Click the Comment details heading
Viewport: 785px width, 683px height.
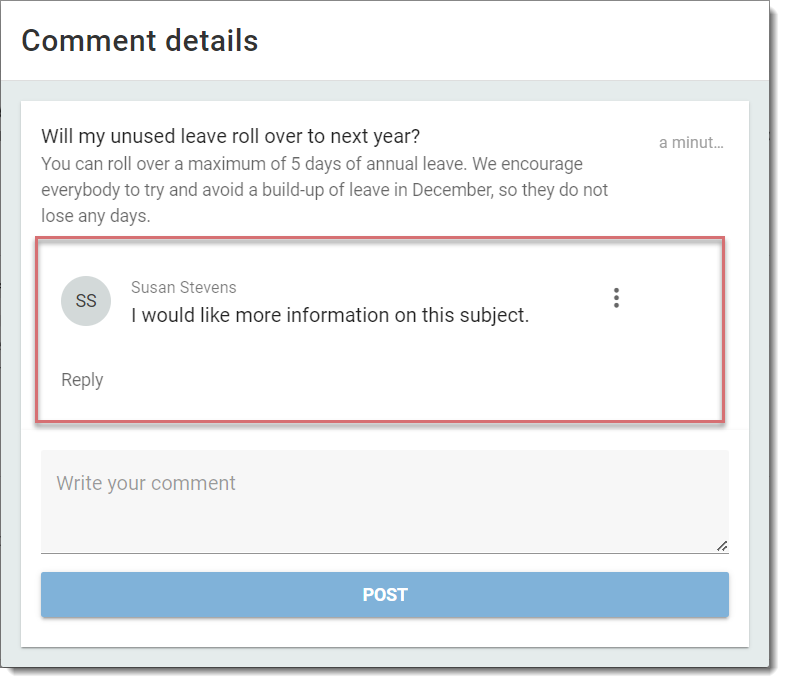(x=140, y=41)
